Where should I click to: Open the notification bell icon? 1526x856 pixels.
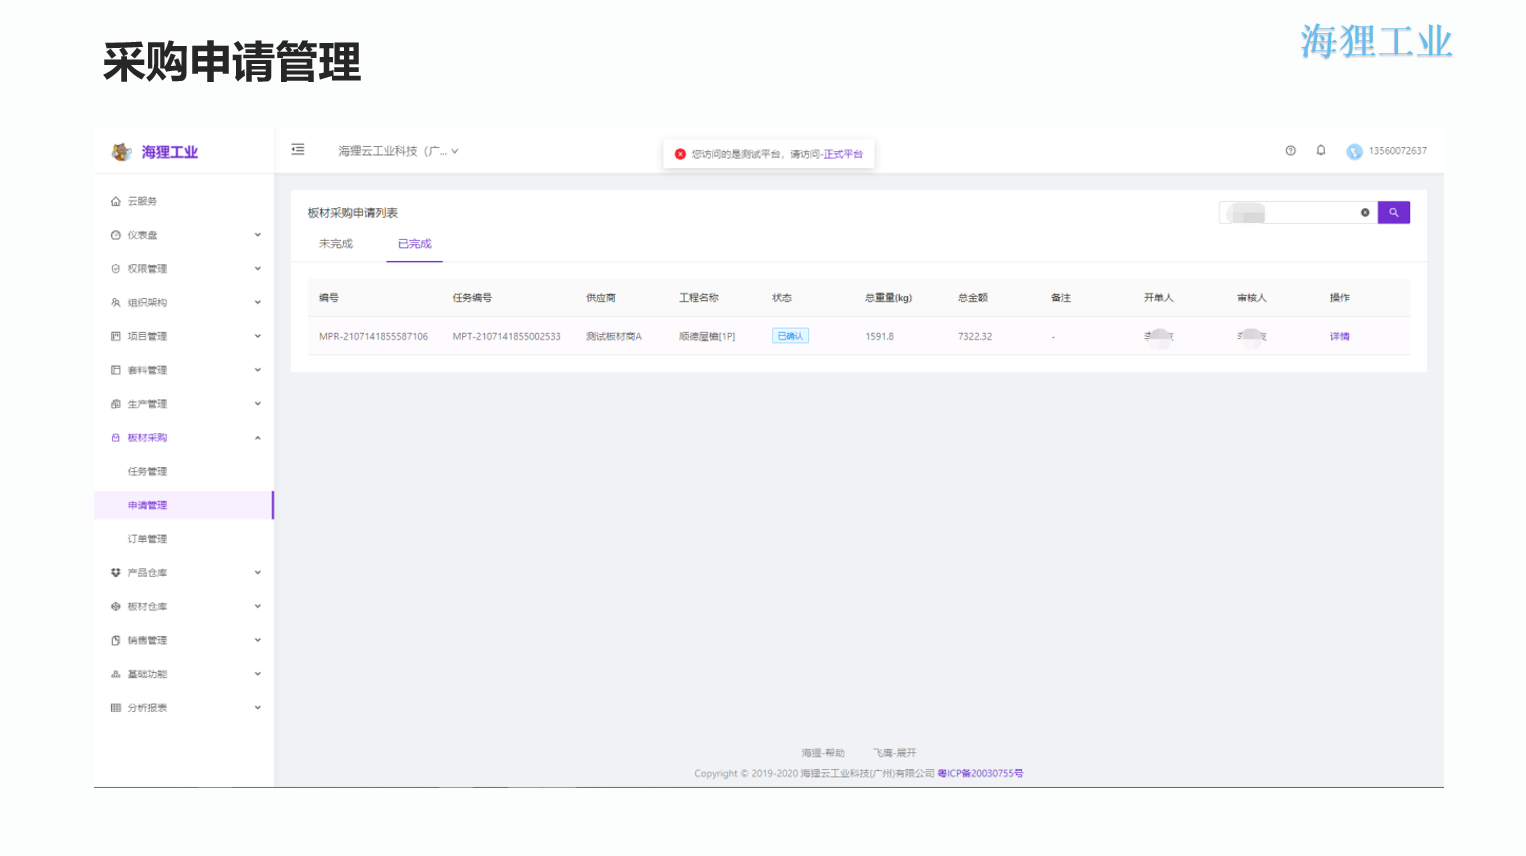pos(1321,150)
